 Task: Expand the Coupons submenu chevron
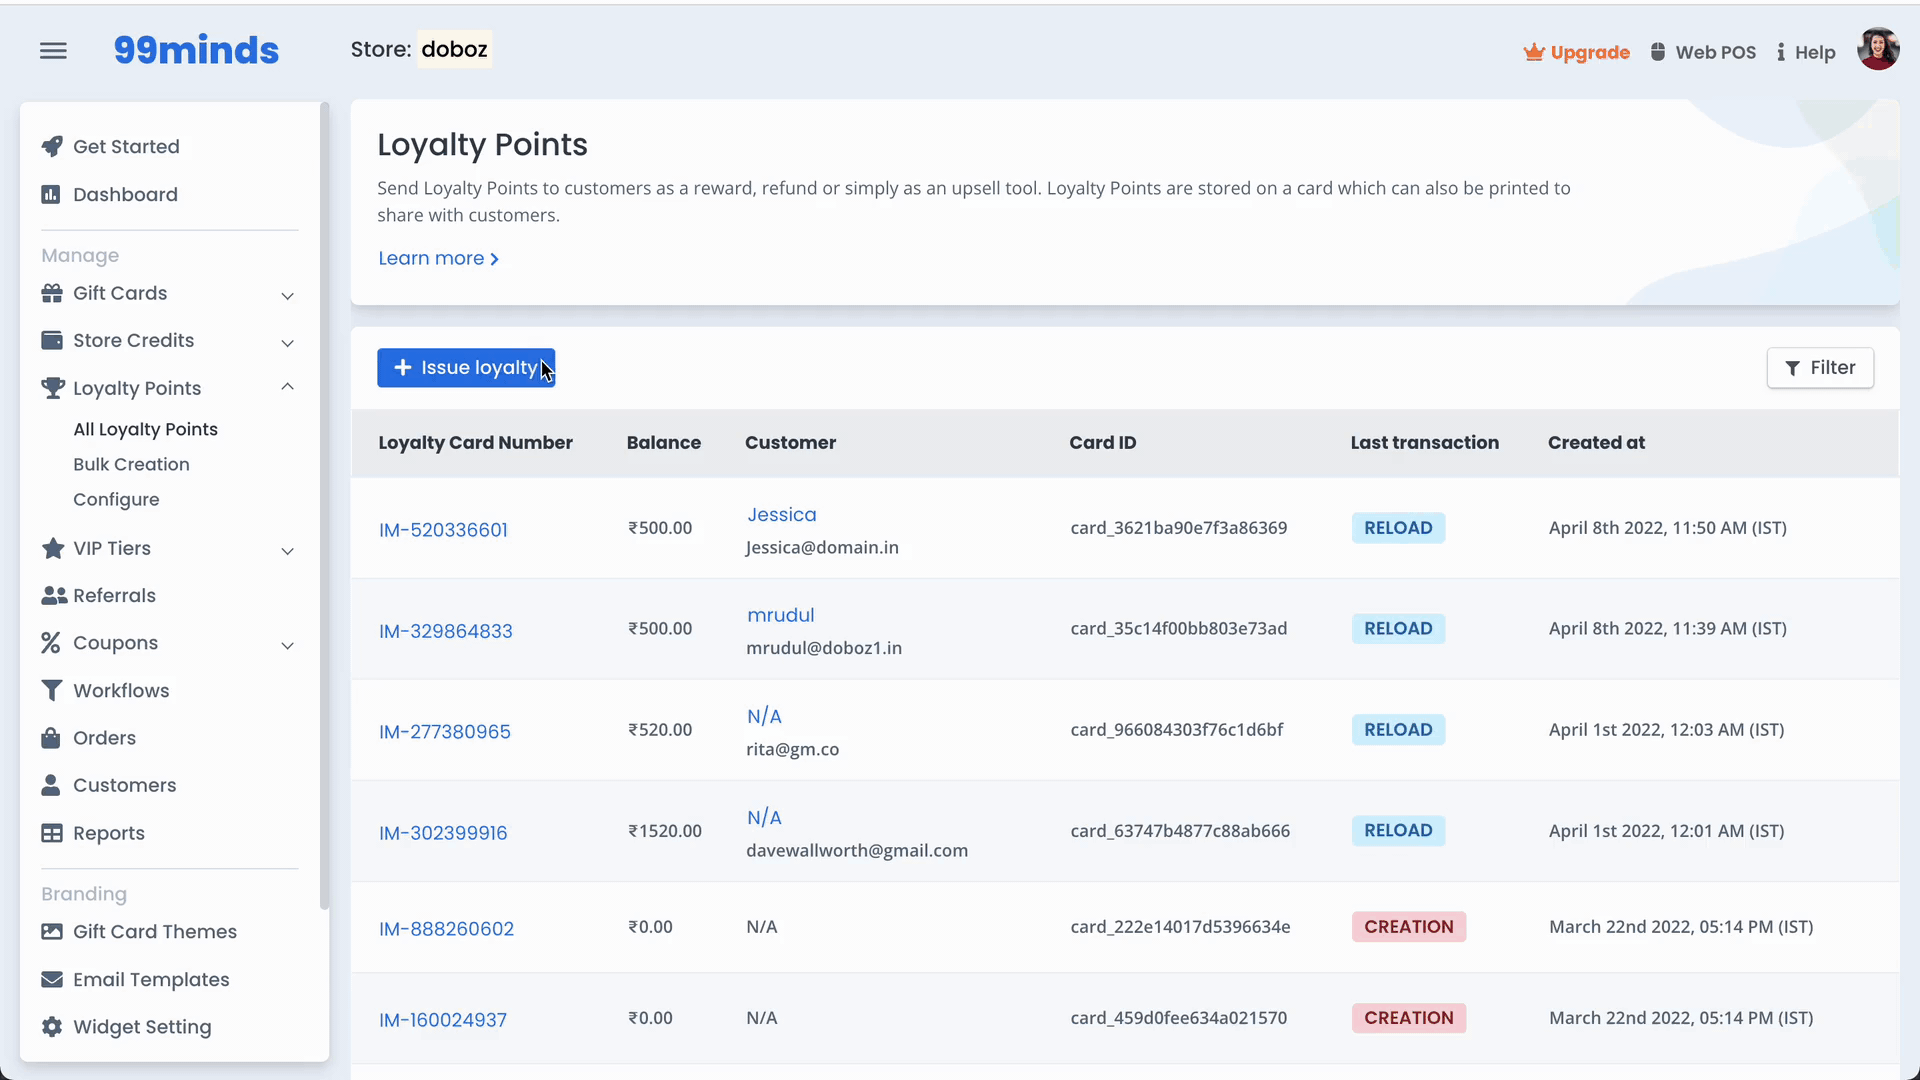tap(288, 646)
